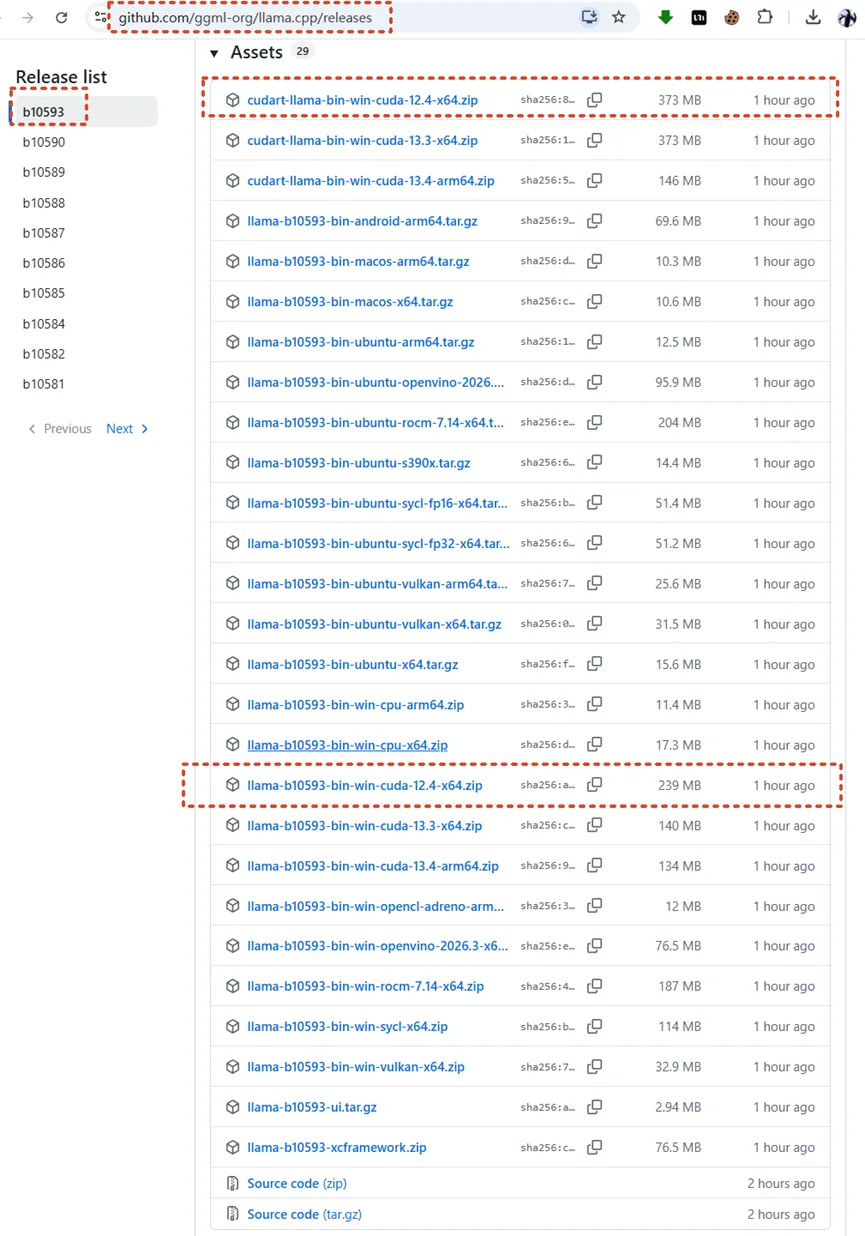The image size is (865, 1236).
Task: Select release b10590 in Release list
Action: pos(44,142)
